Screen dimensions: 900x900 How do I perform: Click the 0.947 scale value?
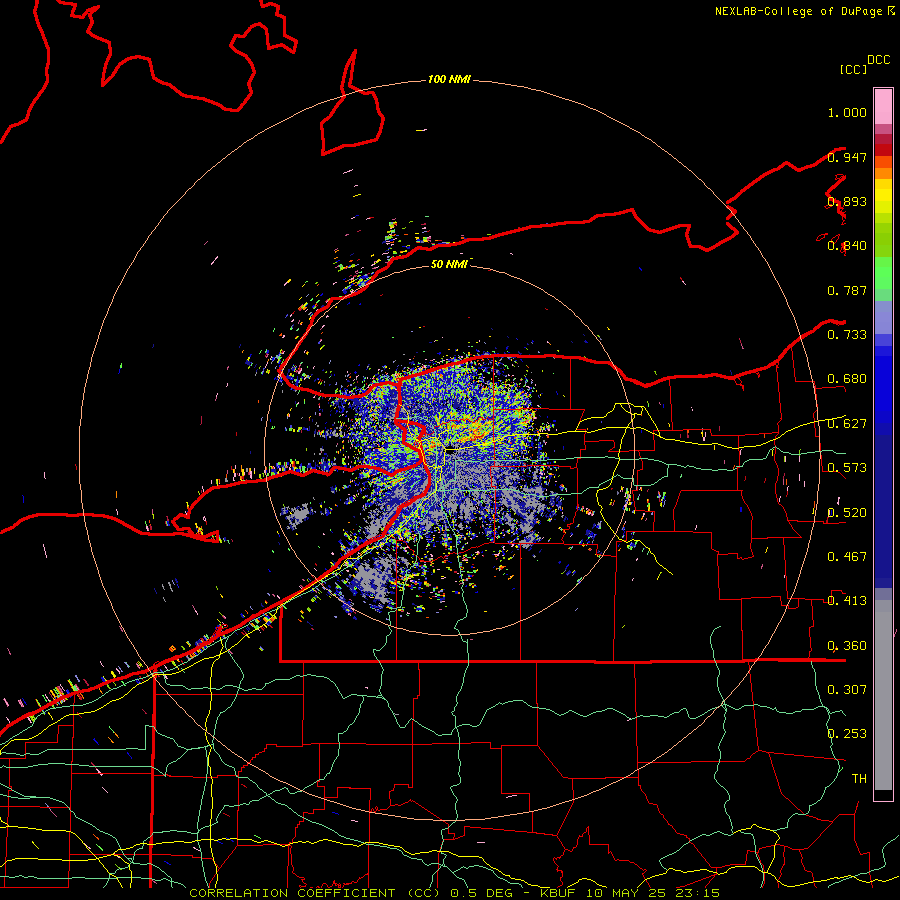tap(847, 157)
